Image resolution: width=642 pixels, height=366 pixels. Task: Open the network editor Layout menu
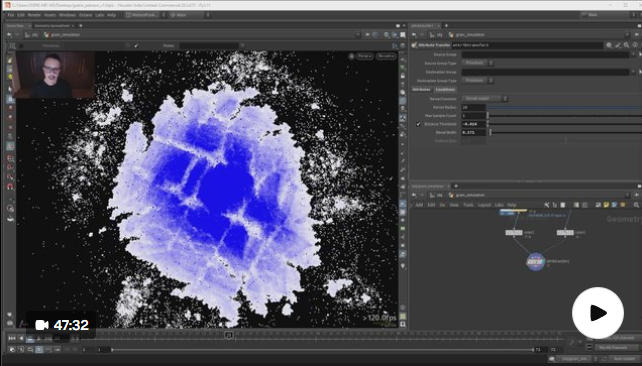coord(484,205)
